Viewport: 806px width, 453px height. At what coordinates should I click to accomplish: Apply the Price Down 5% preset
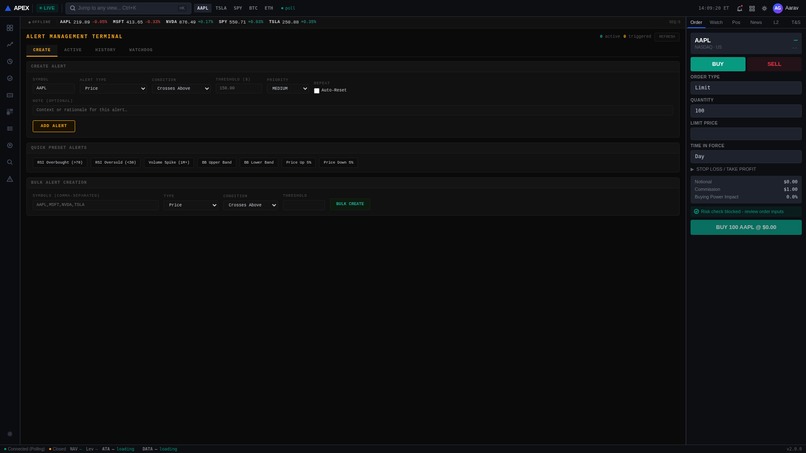[338, 162]
